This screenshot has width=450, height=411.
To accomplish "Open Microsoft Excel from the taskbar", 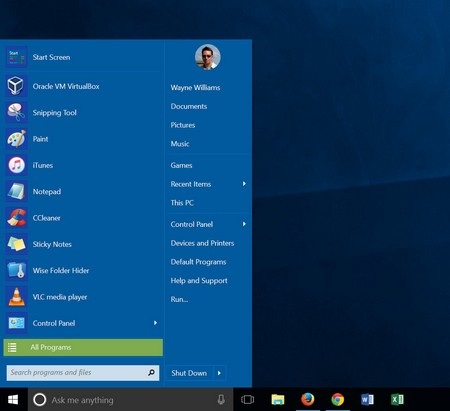I will point(397,399).
